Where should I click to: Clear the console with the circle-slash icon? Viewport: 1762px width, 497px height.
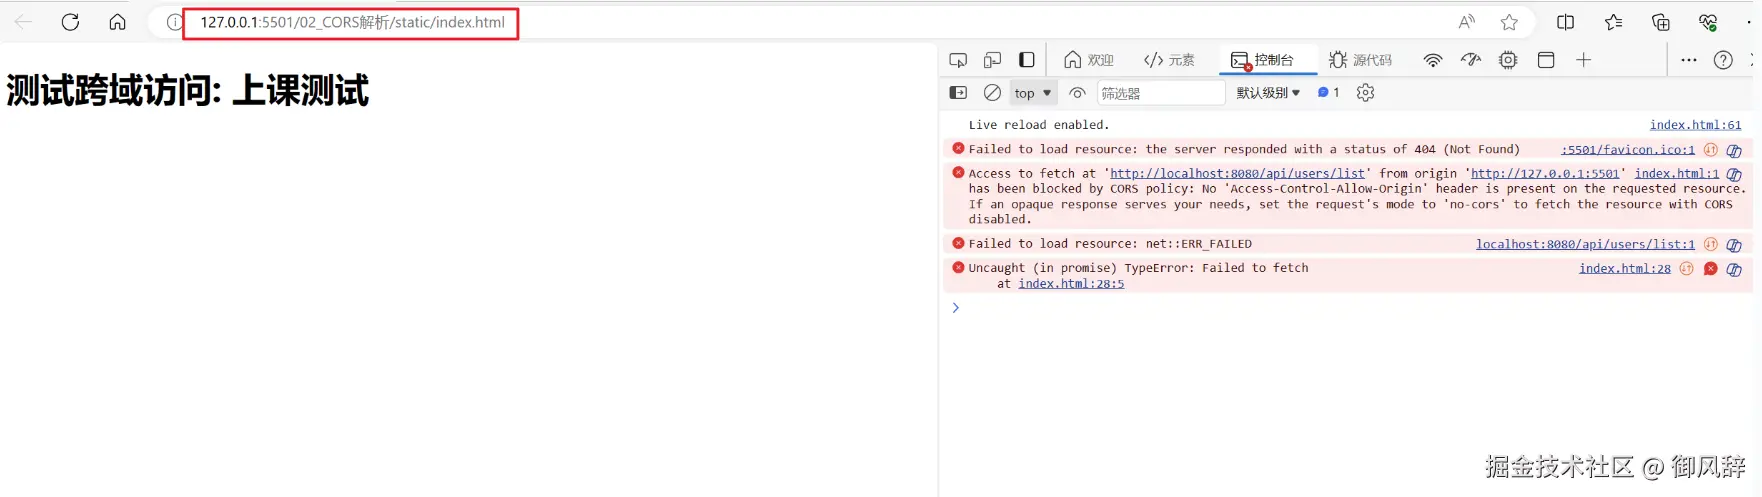point(992,93)
